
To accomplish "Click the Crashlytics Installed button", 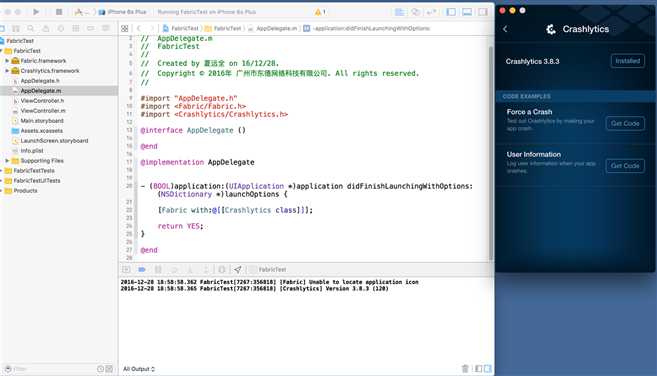I will point(628,61).
